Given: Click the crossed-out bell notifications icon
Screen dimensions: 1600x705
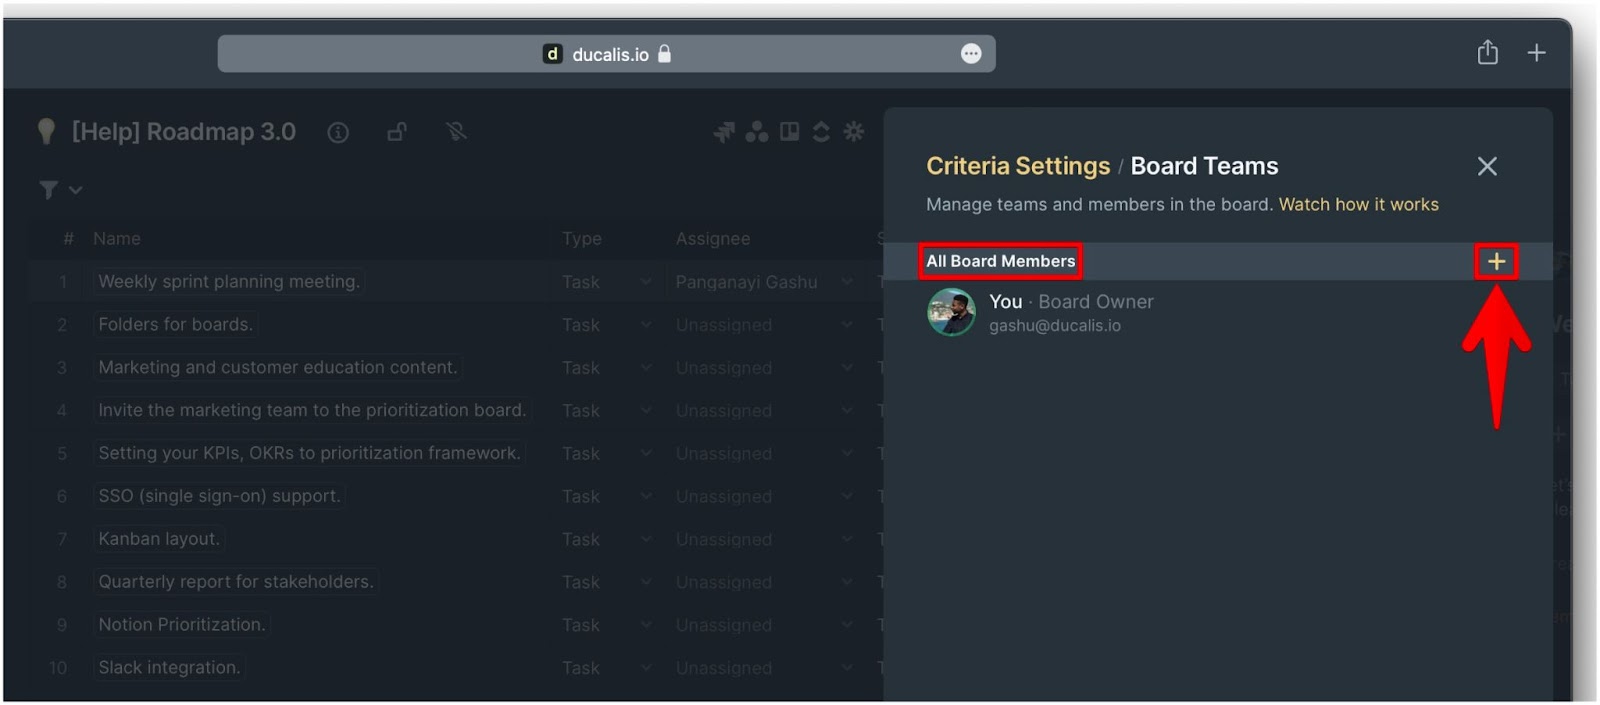Looking at the screenshot, I should pos(457,132).
